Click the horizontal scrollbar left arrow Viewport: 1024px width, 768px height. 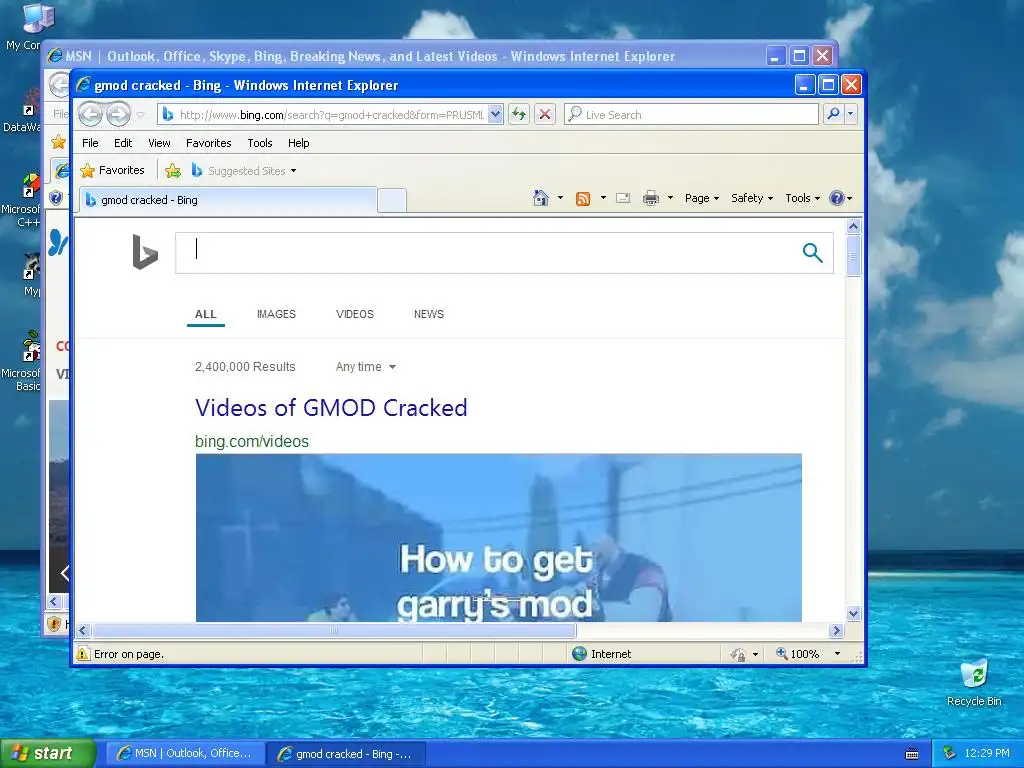82,630
